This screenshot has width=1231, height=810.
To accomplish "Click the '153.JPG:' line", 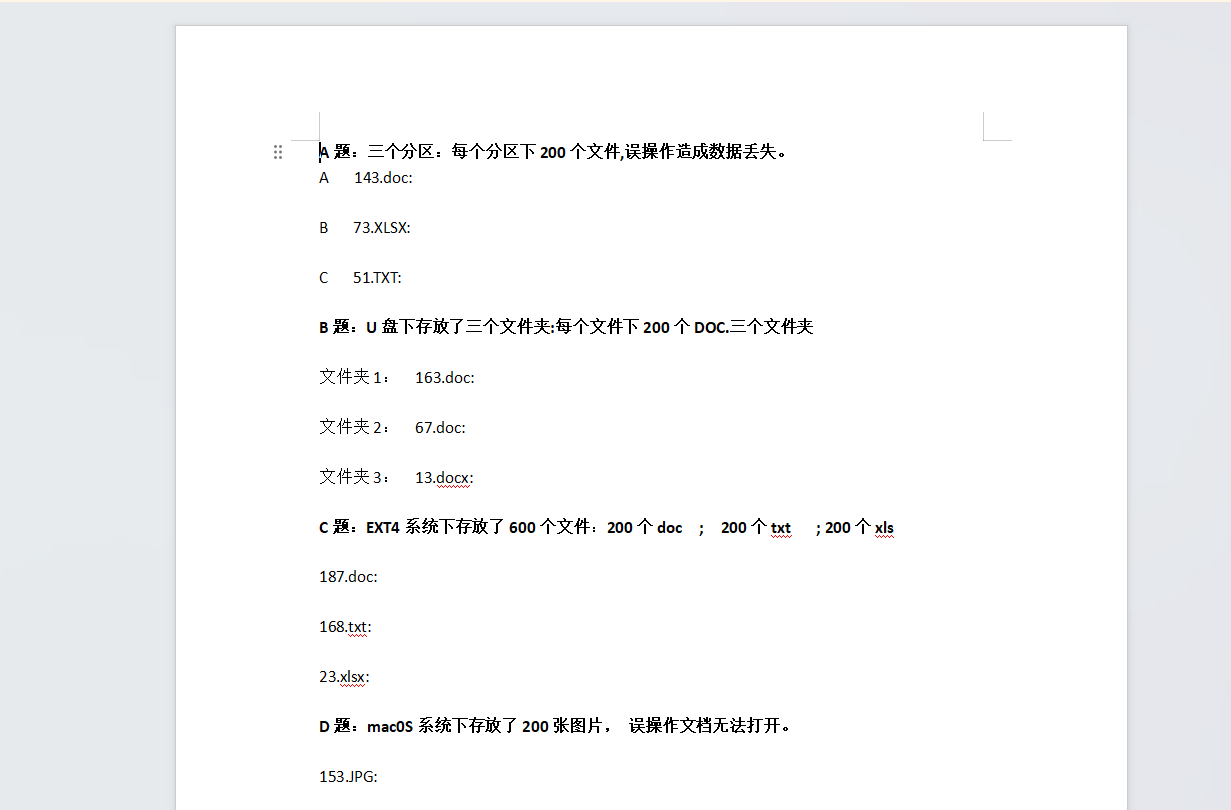I will click(348, 776).
